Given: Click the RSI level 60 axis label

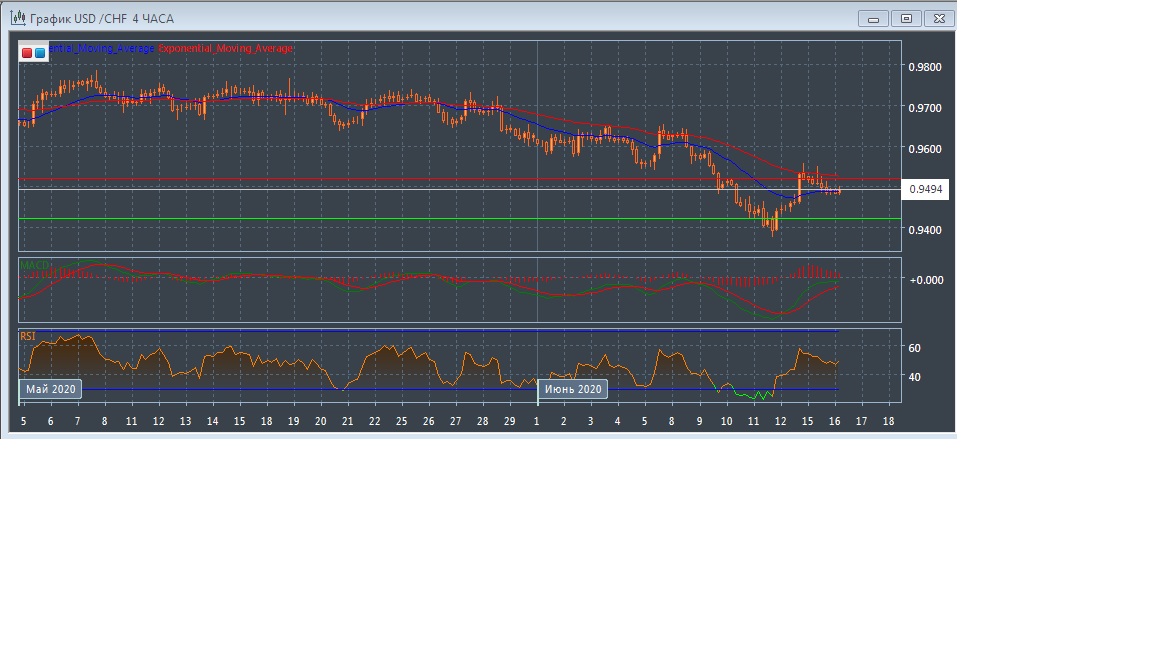Looking at the screenshot, I should pyautogui.click(x=914, y=348).
